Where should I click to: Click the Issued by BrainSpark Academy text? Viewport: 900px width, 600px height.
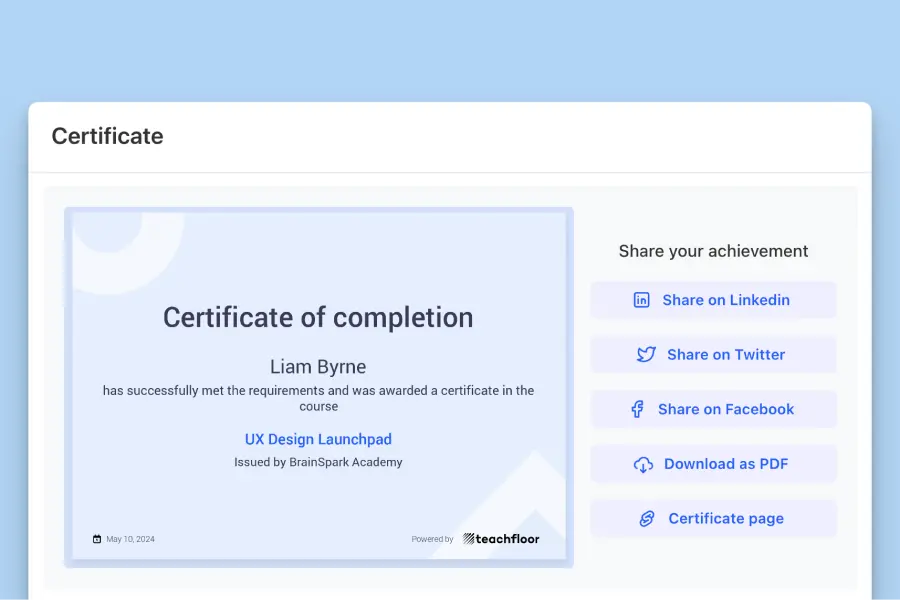pos(318,462)
